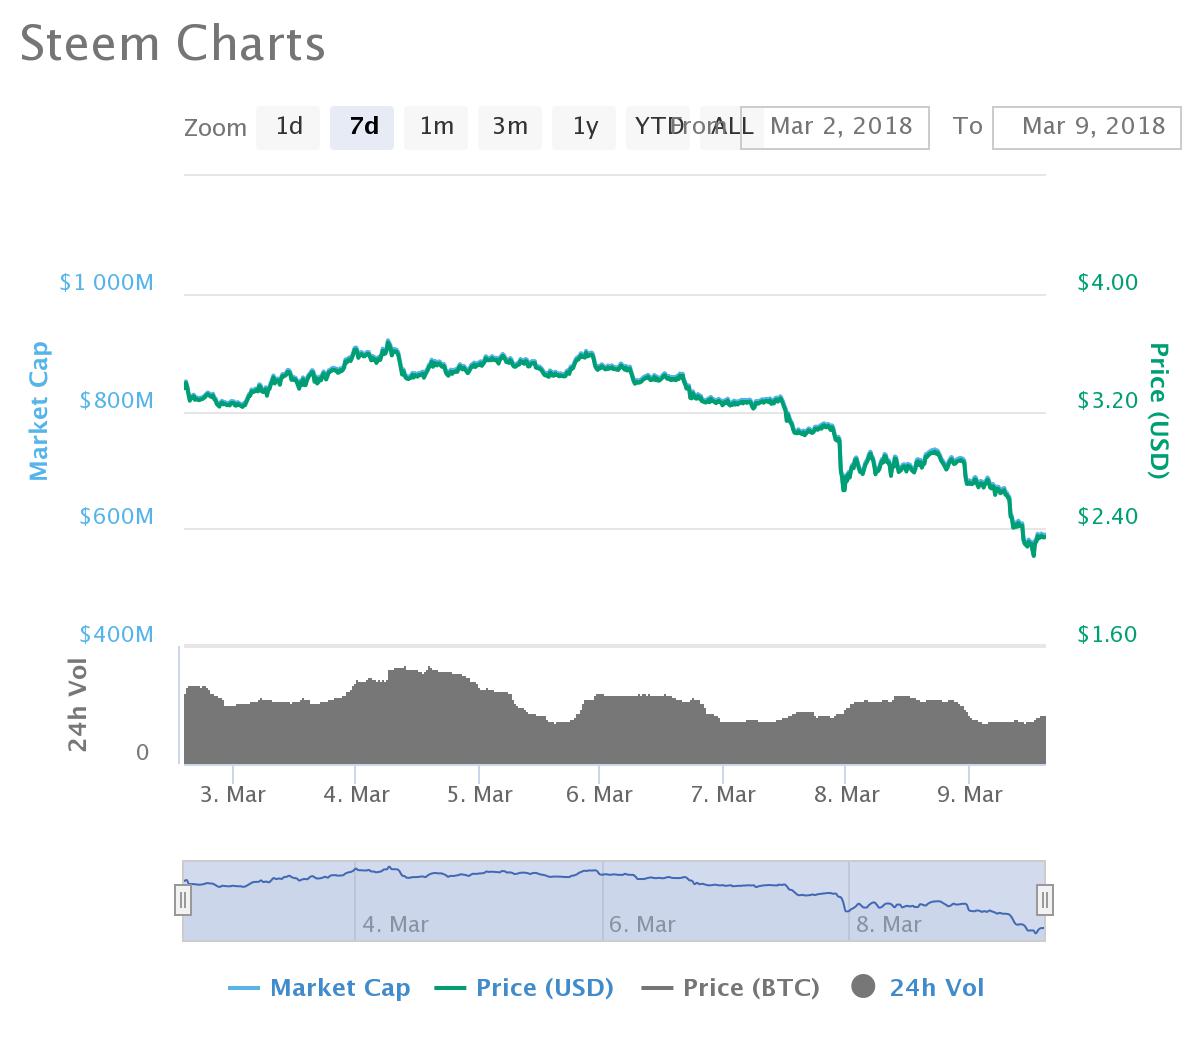Screen dimensions: 1200x1040
Task: Select the ALL zoom range
Action: 730,127
